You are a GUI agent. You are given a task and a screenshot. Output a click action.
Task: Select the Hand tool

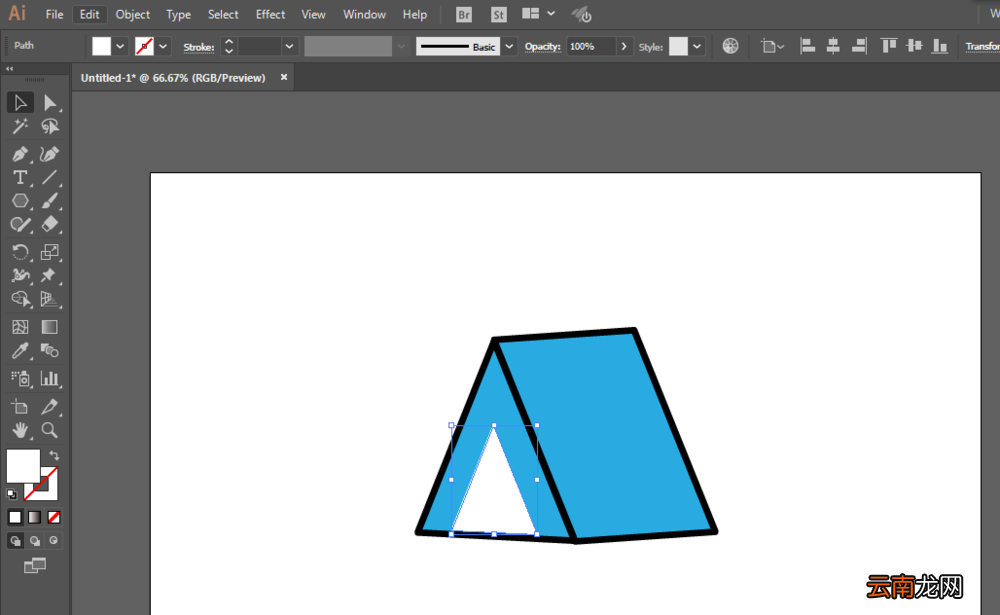coord(20,430)
